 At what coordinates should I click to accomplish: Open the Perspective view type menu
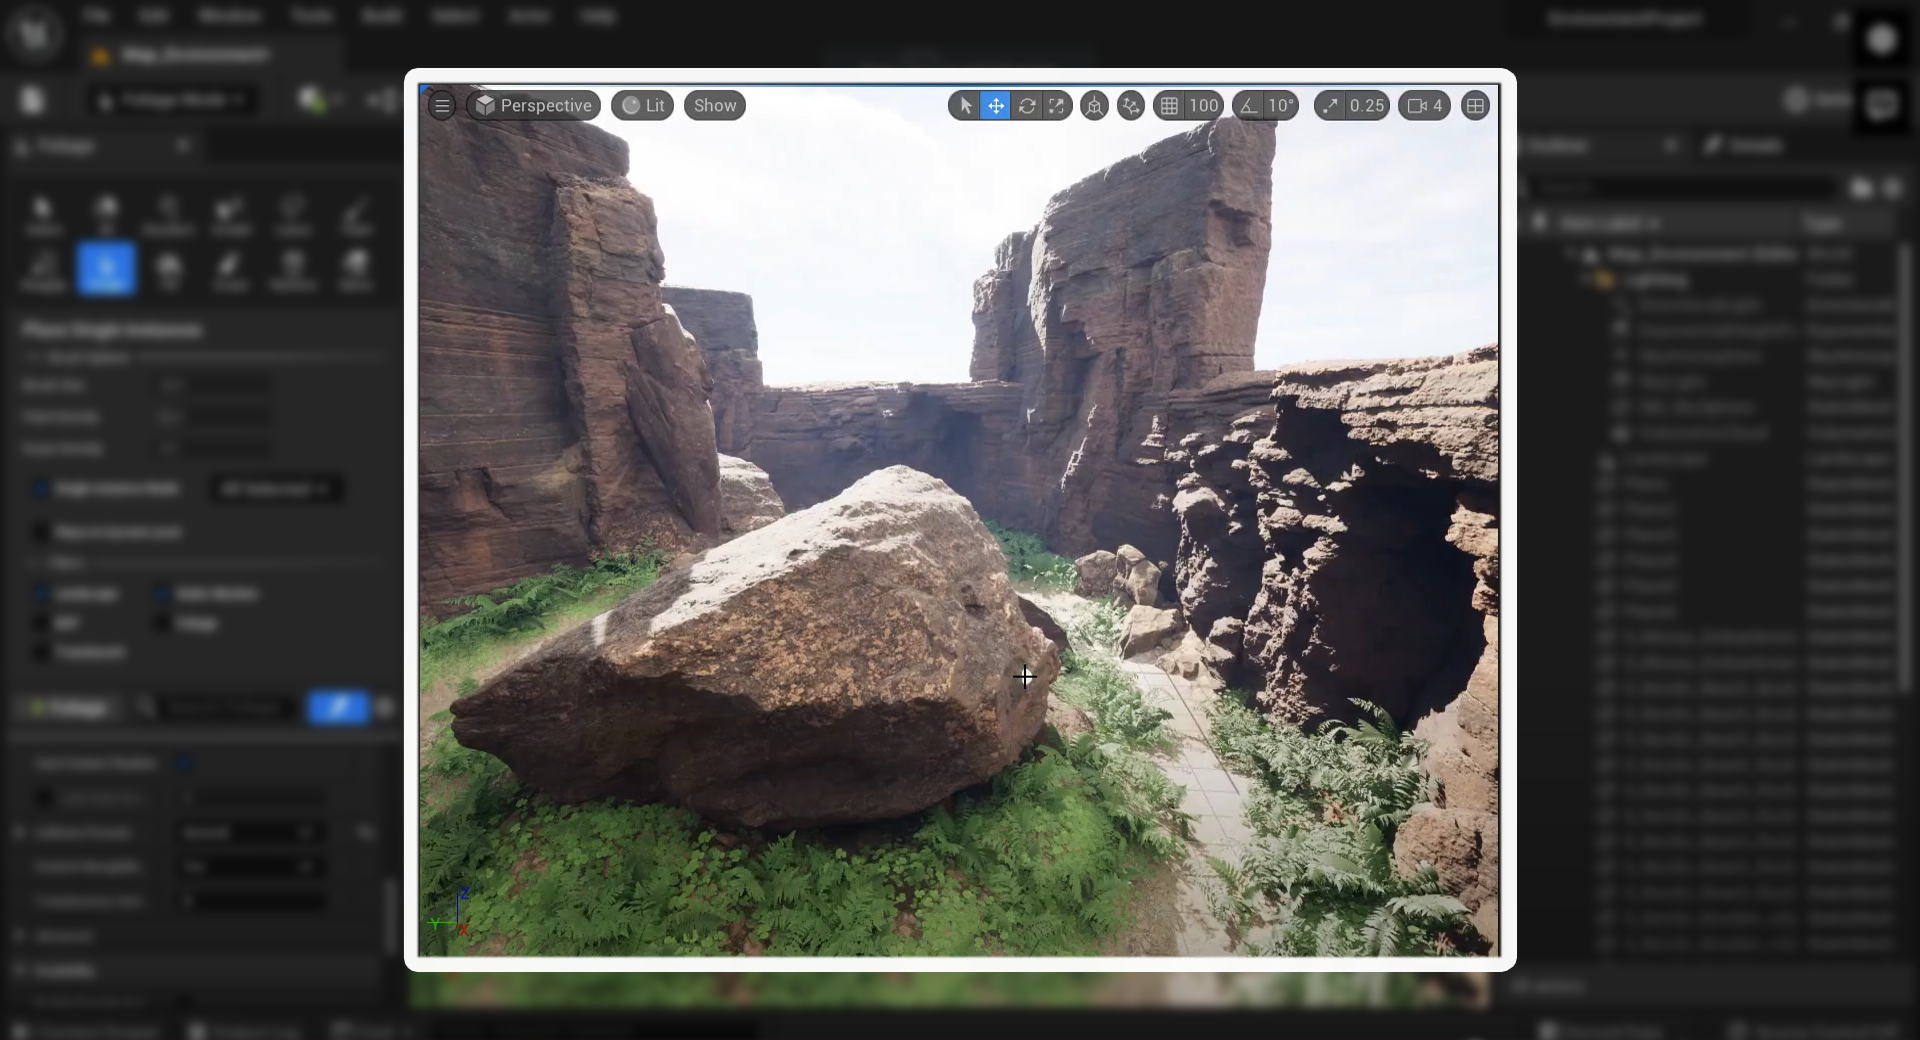(x=534, y=106)
